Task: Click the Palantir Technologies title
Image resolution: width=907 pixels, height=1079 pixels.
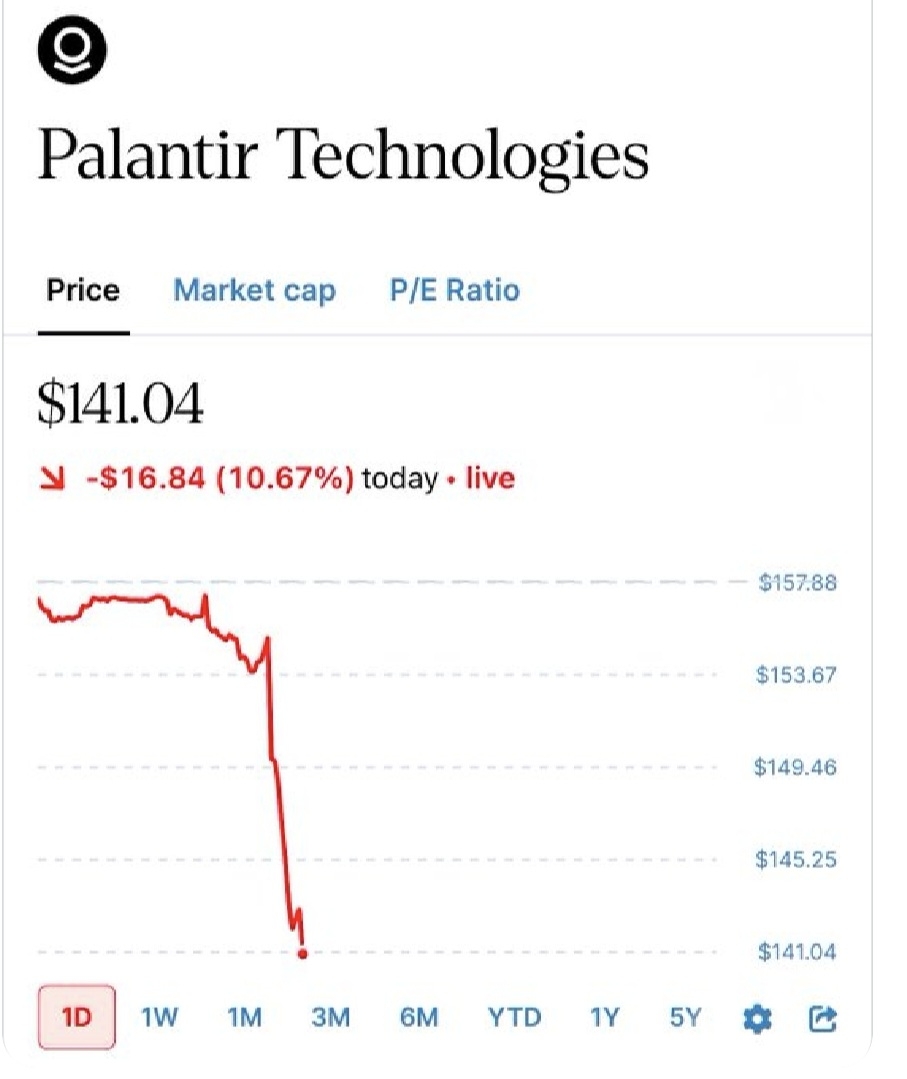Action: pyautogui.click(x=343, y=157)
